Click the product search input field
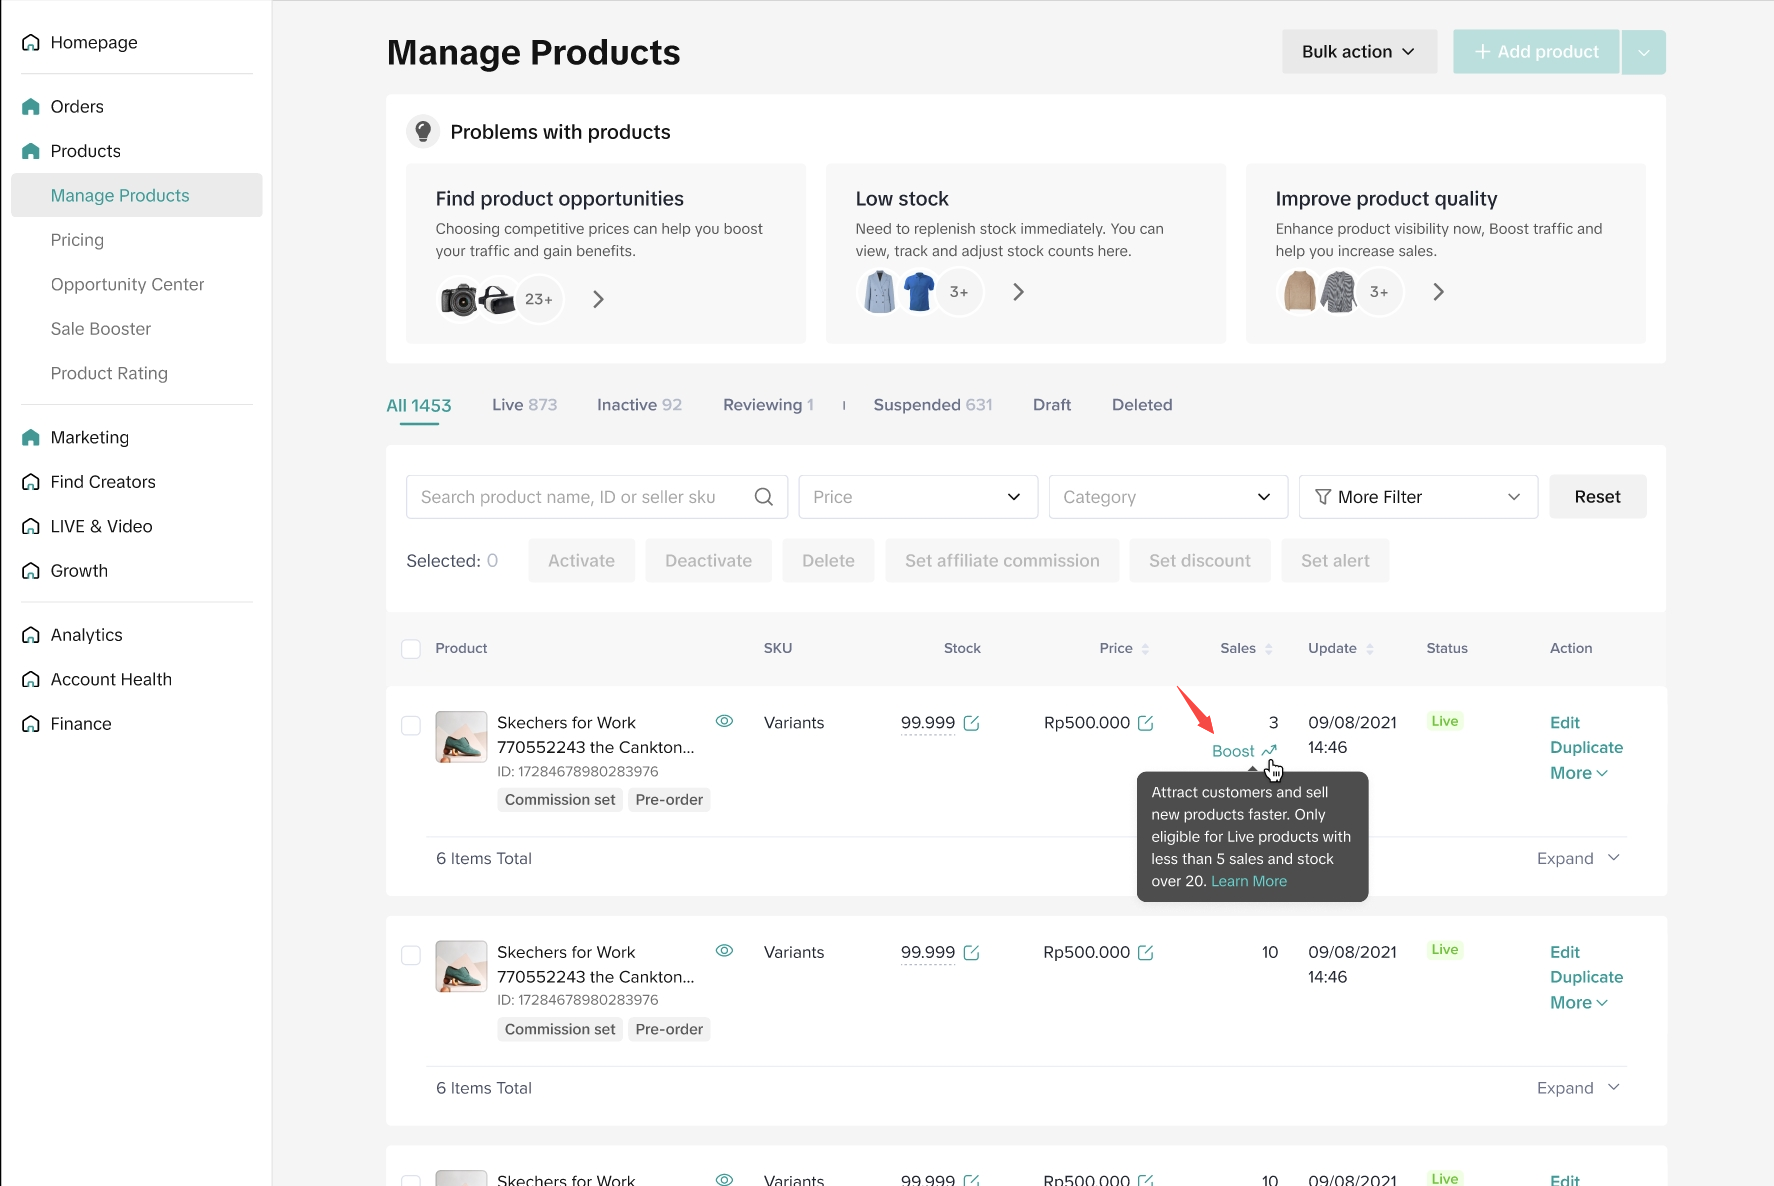Screen dimensions: 1774x1186 coord(580,497)
